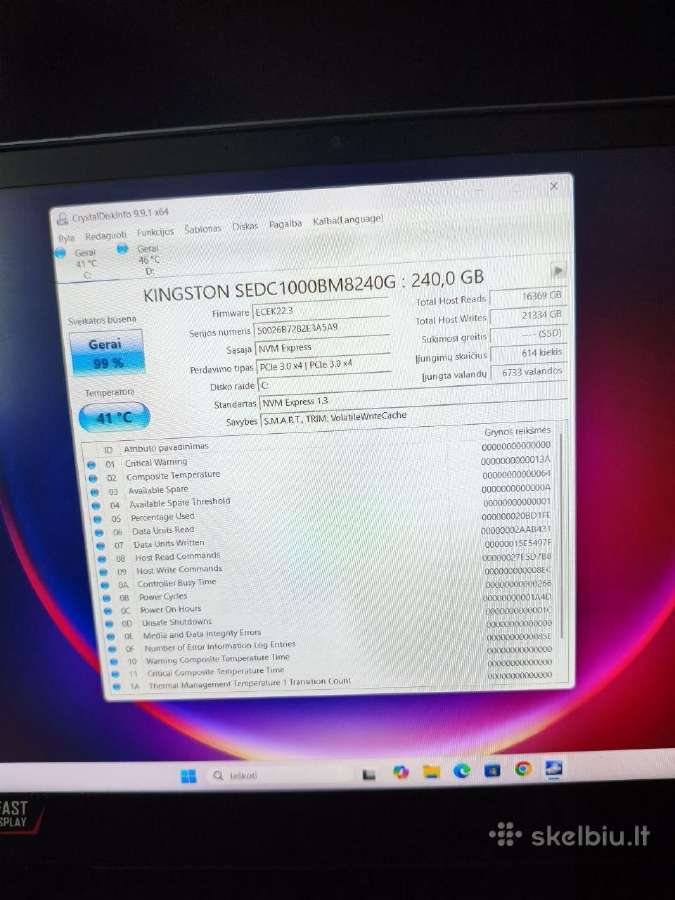This screenshot has height=900, width=675.
Task: Open the Diskas menu
Action: (245, 226)
